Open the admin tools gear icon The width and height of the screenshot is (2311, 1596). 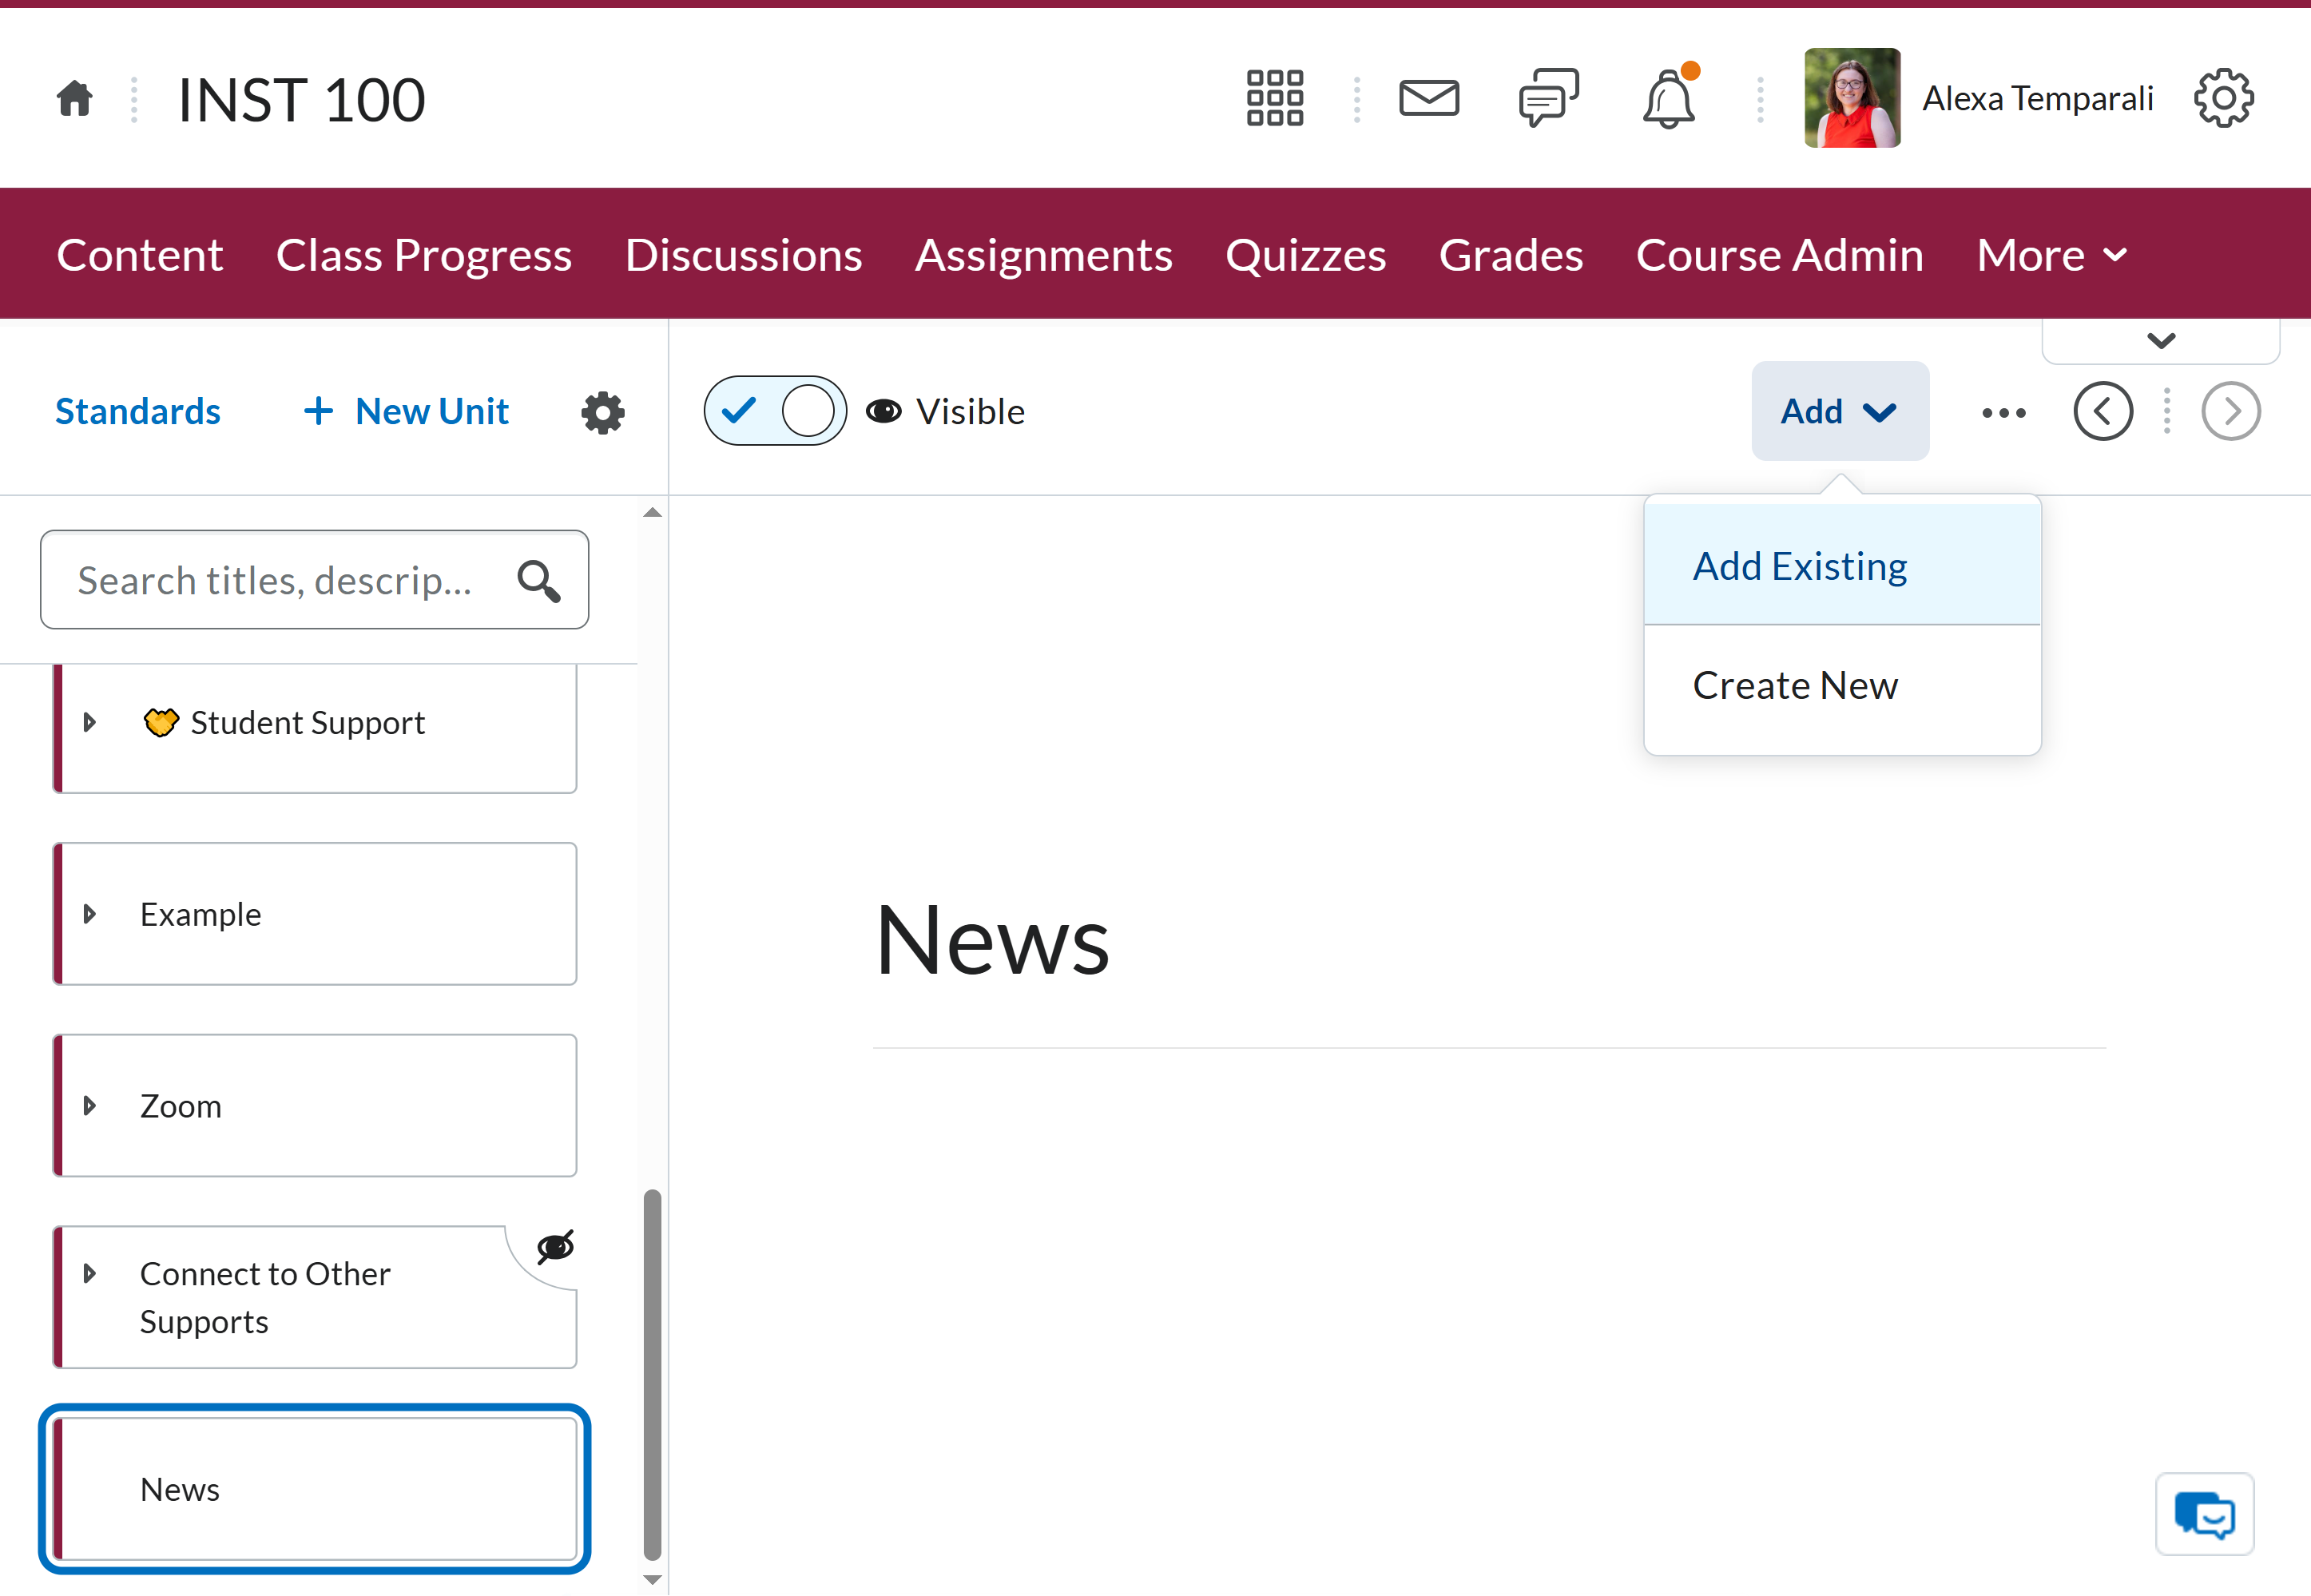point(2224,98)
